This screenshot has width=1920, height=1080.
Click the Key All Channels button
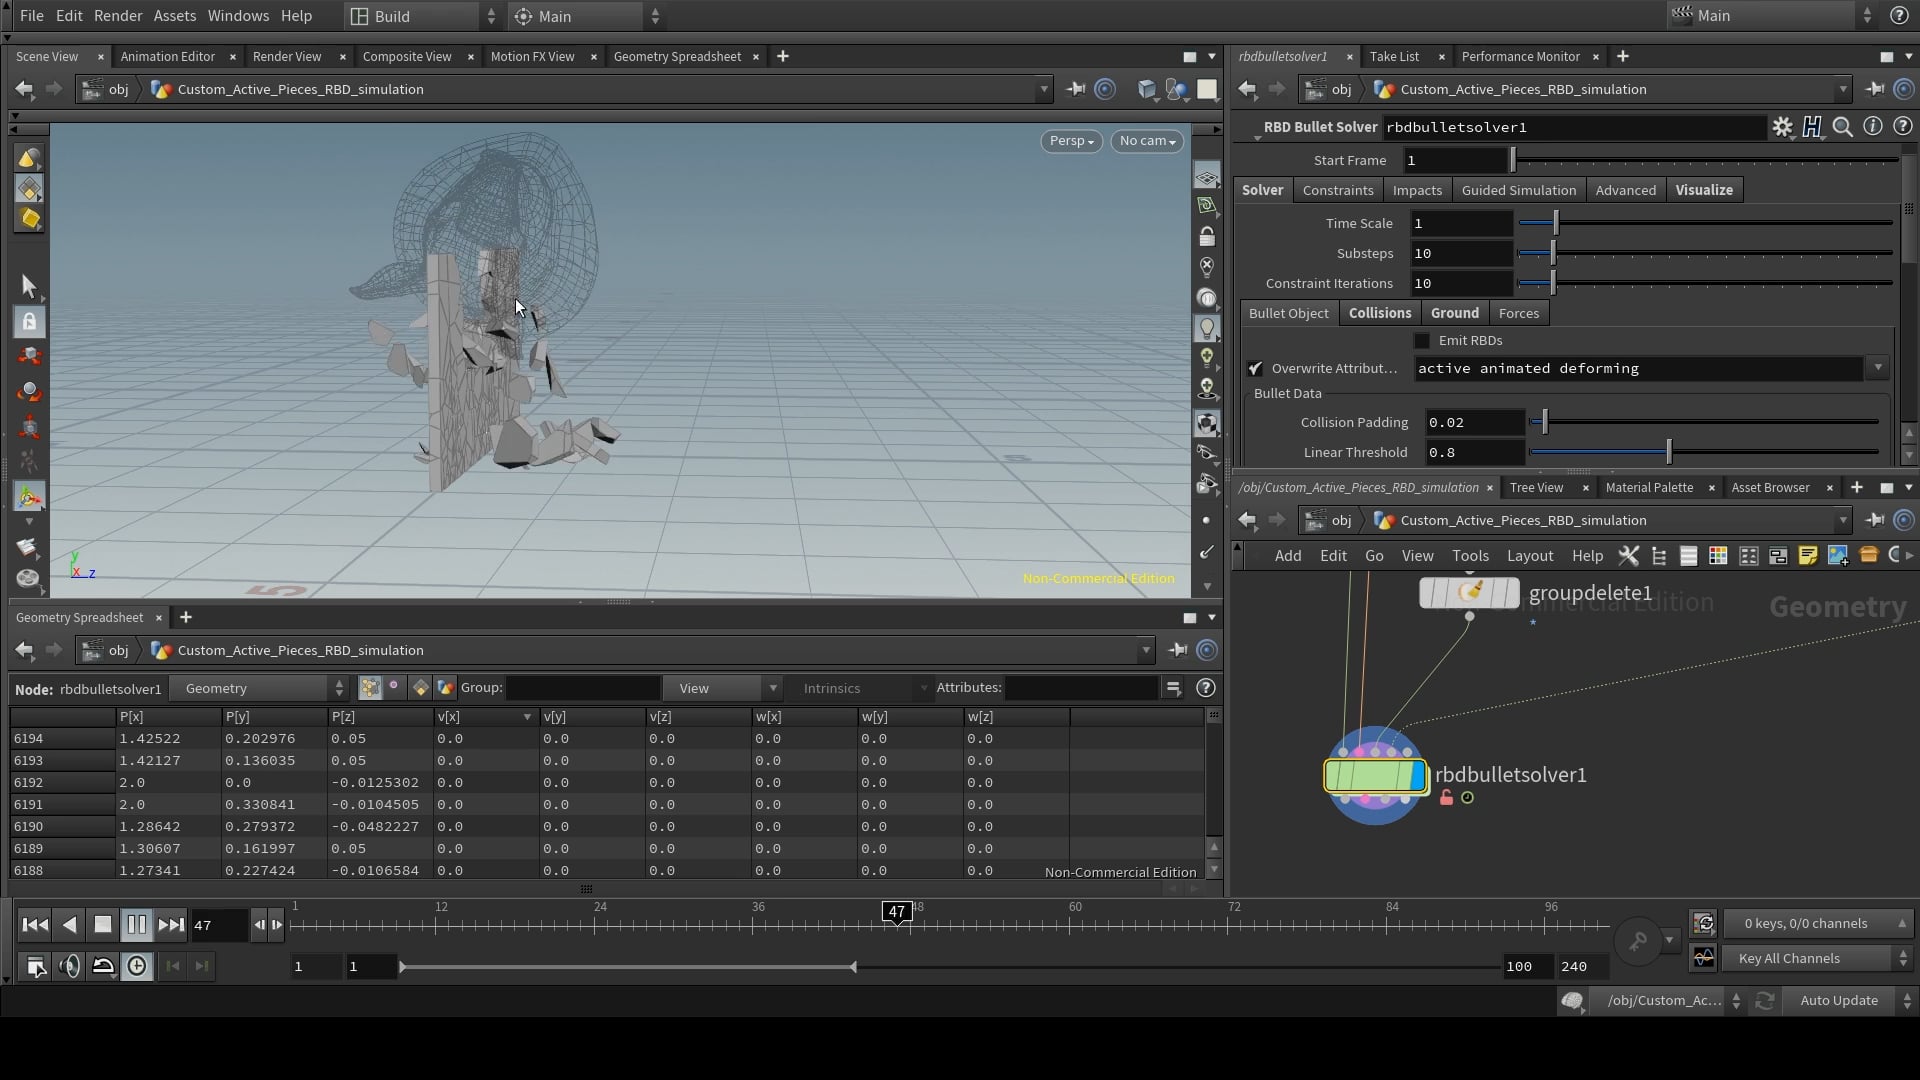(1791, 958)
